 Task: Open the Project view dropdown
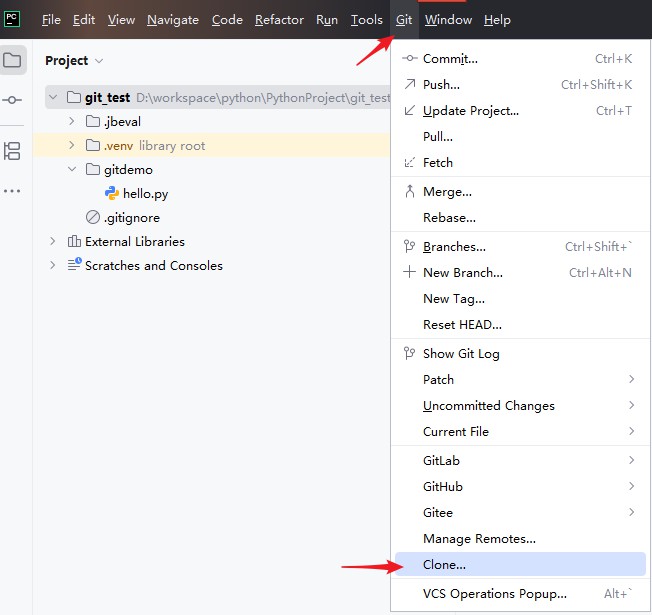99,61
